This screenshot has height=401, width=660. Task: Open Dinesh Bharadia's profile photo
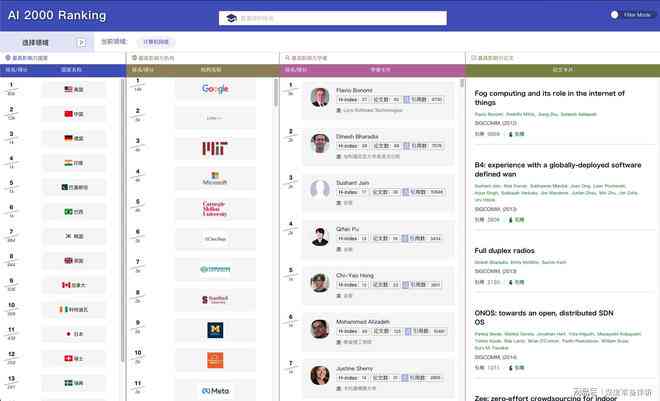[320, 143]
